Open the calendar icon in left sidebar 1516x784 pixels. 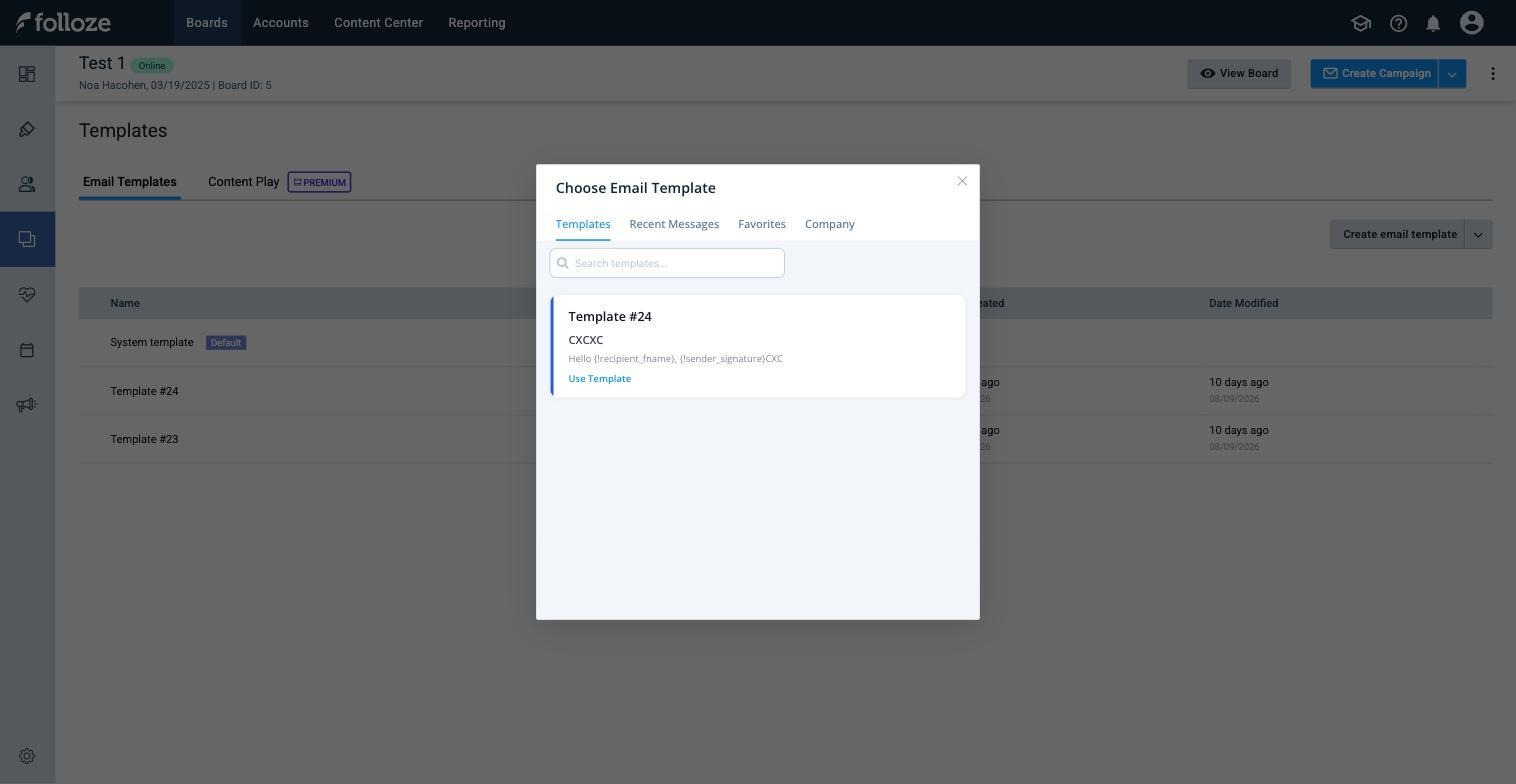tap(27, 350)
